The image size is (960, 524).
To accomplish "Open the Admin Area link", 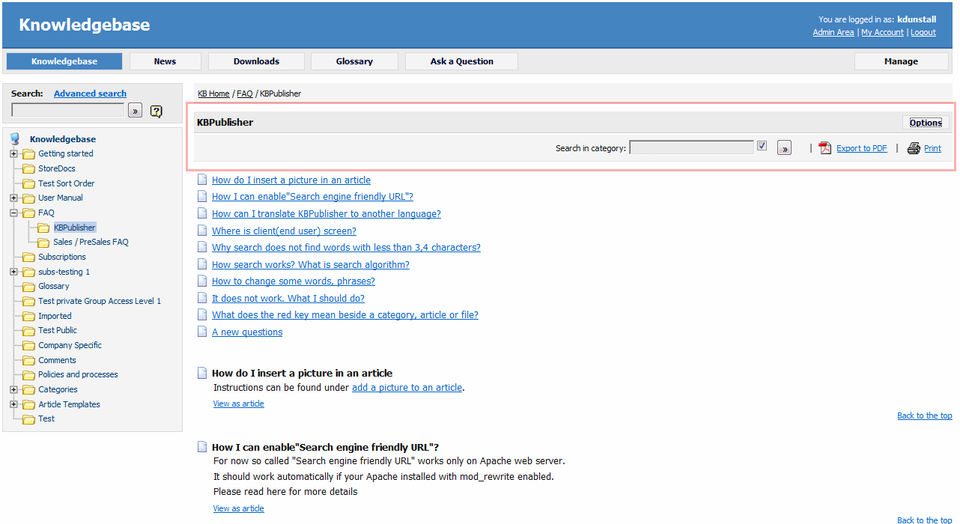I will (x=833, y=32).
